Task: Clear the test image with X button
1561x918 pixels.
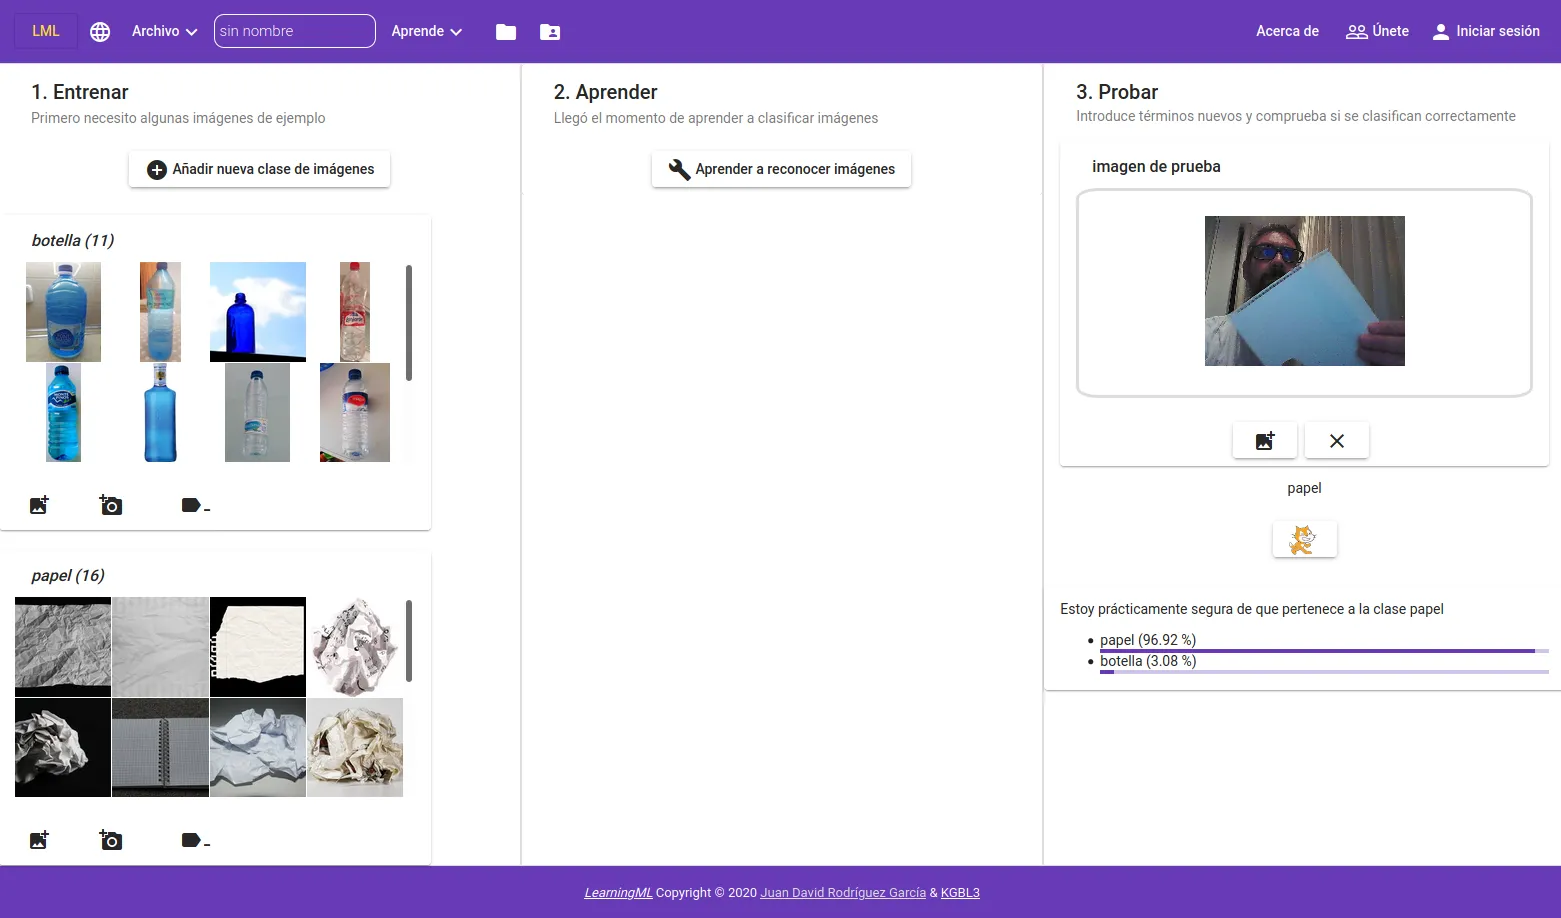Action: coord(1337,440)
